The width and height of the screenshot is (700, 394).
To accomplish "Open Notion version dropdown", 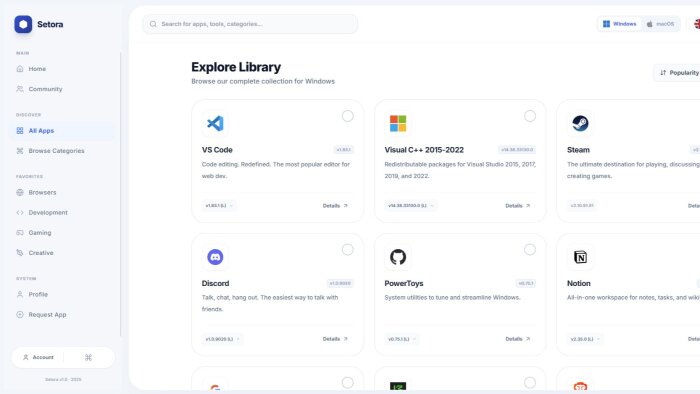I will click(x=585, y=339).
